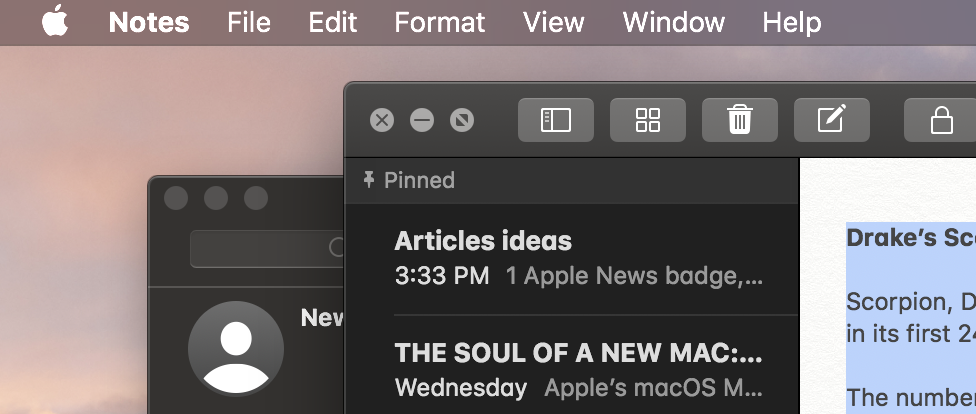
Task: Compose a new note
Action: (831, 121)
